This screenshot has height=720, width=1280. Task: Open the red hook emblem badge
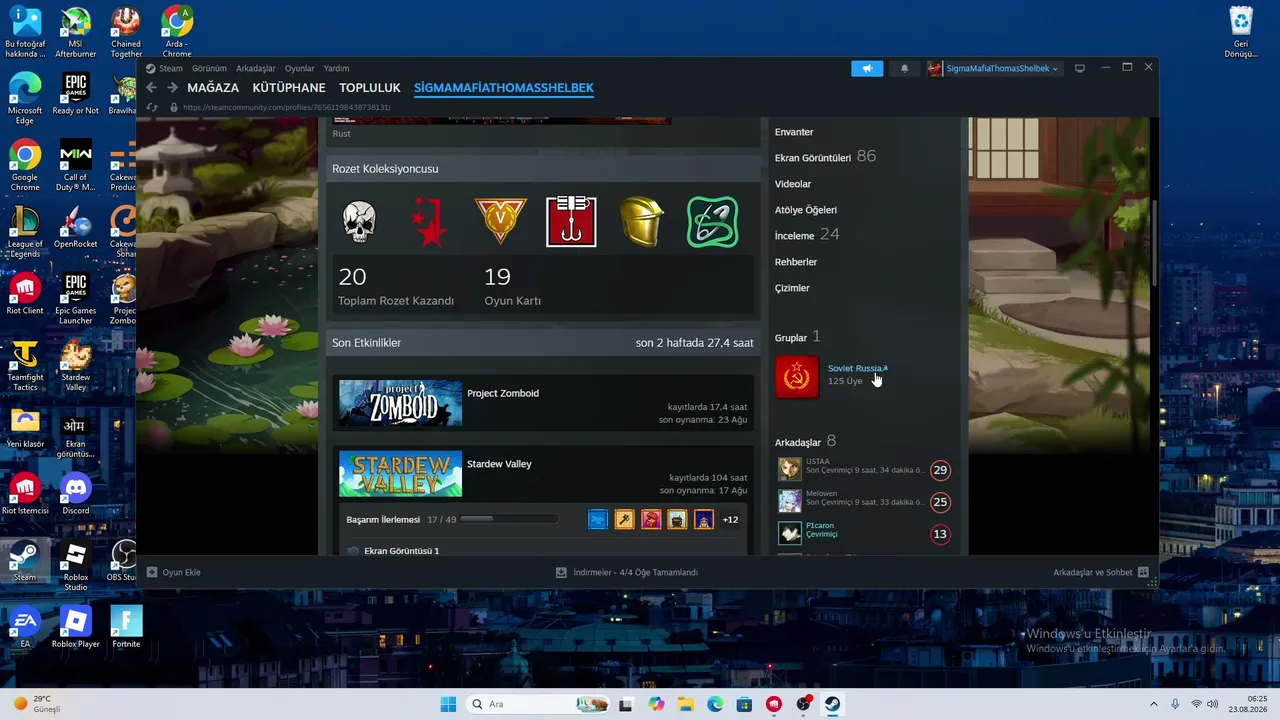click(571, 222)
